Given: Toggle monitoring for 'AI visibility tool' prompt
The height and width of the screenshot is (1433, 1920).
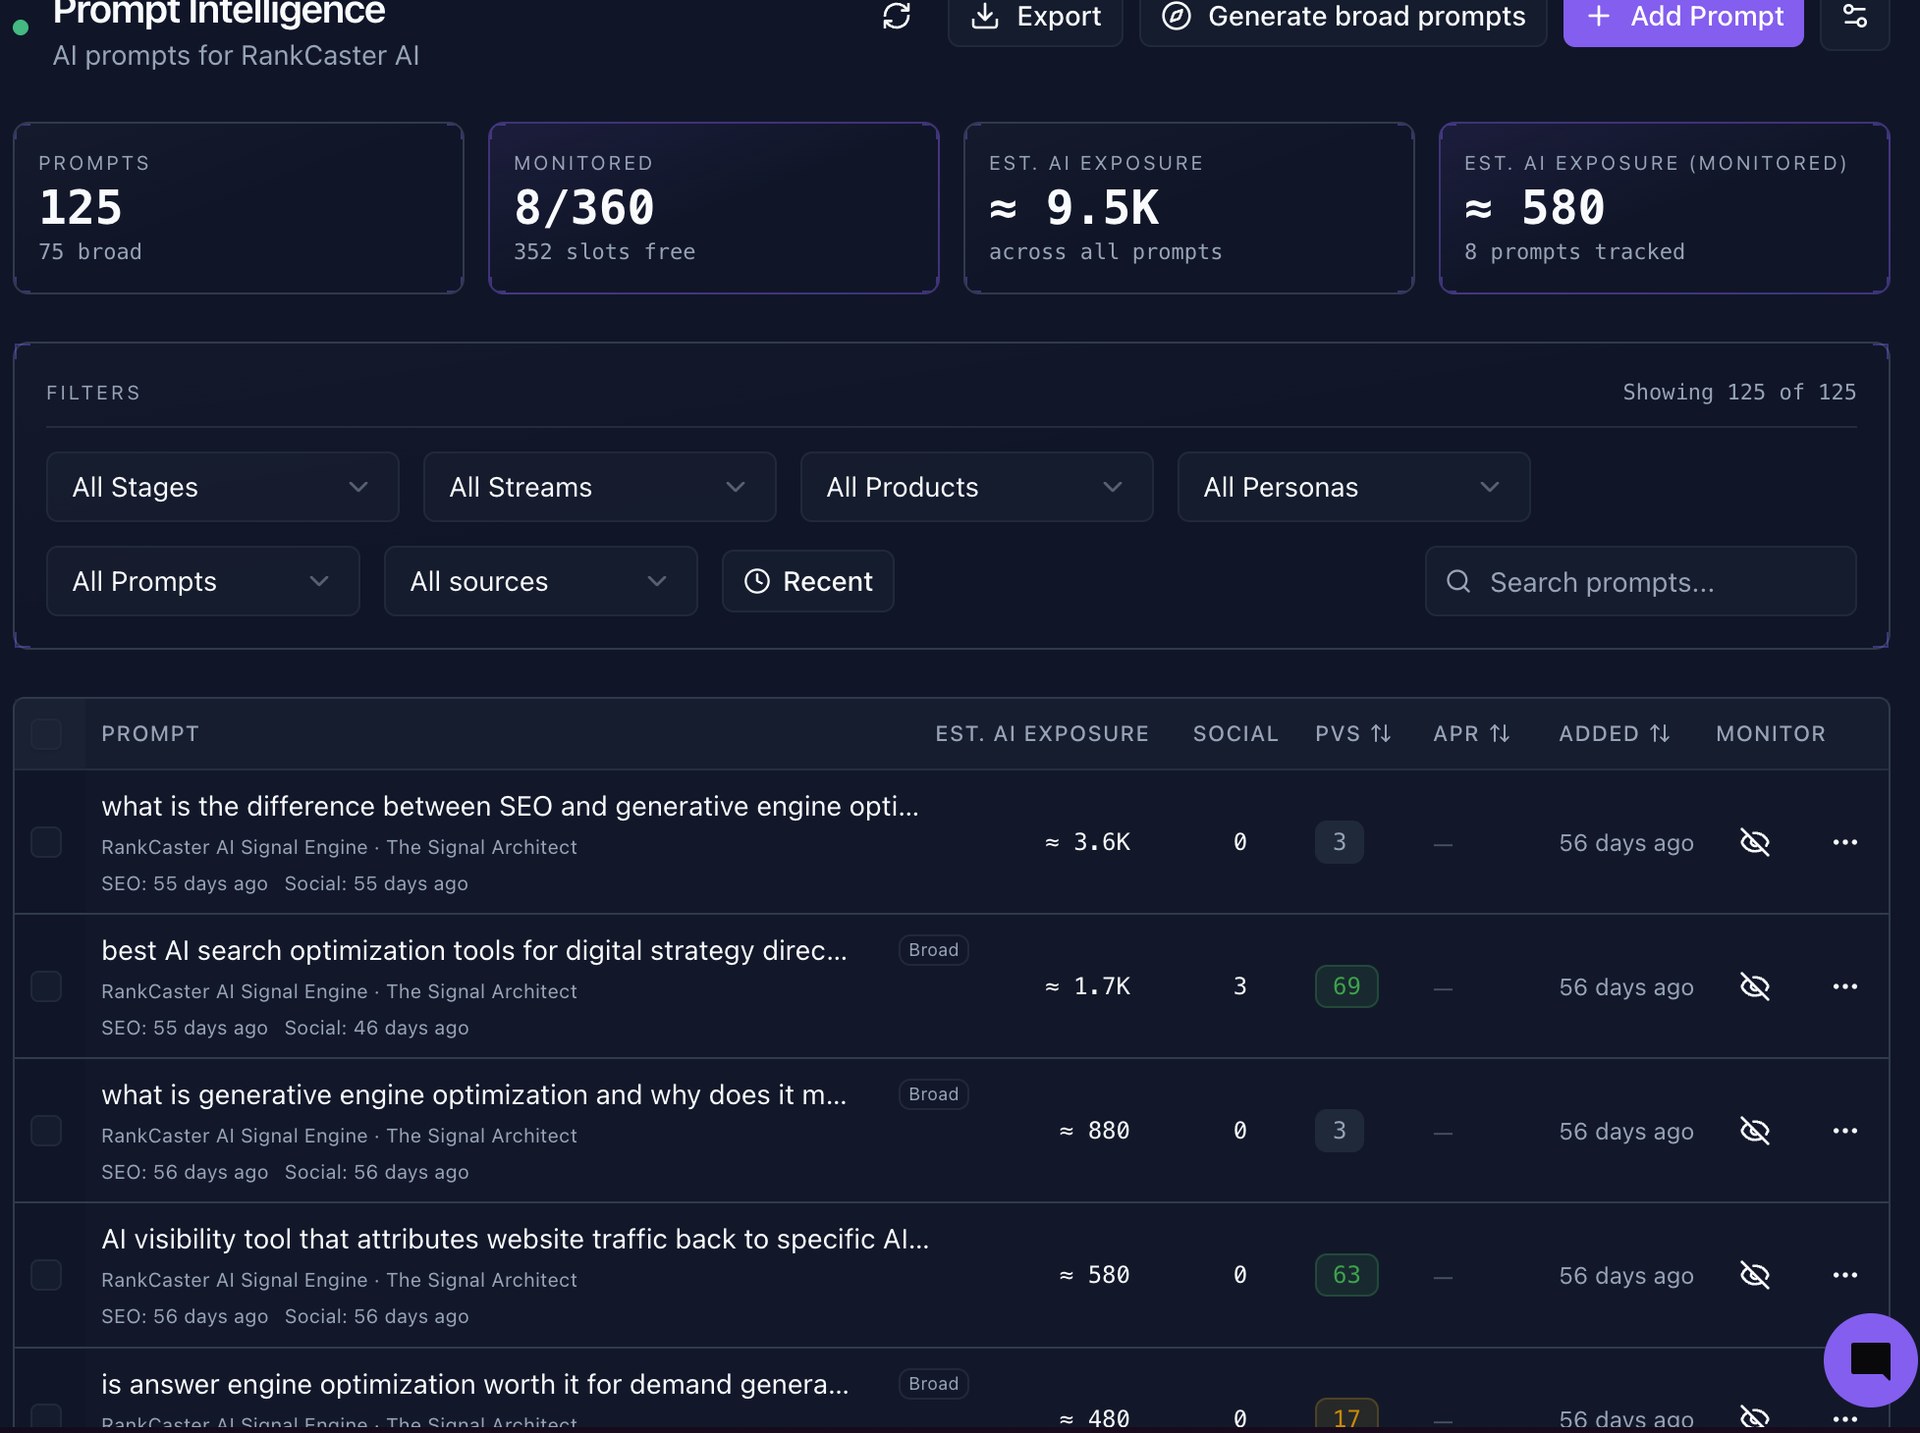Looking at the screenshot, I should click(1755, 1275).
